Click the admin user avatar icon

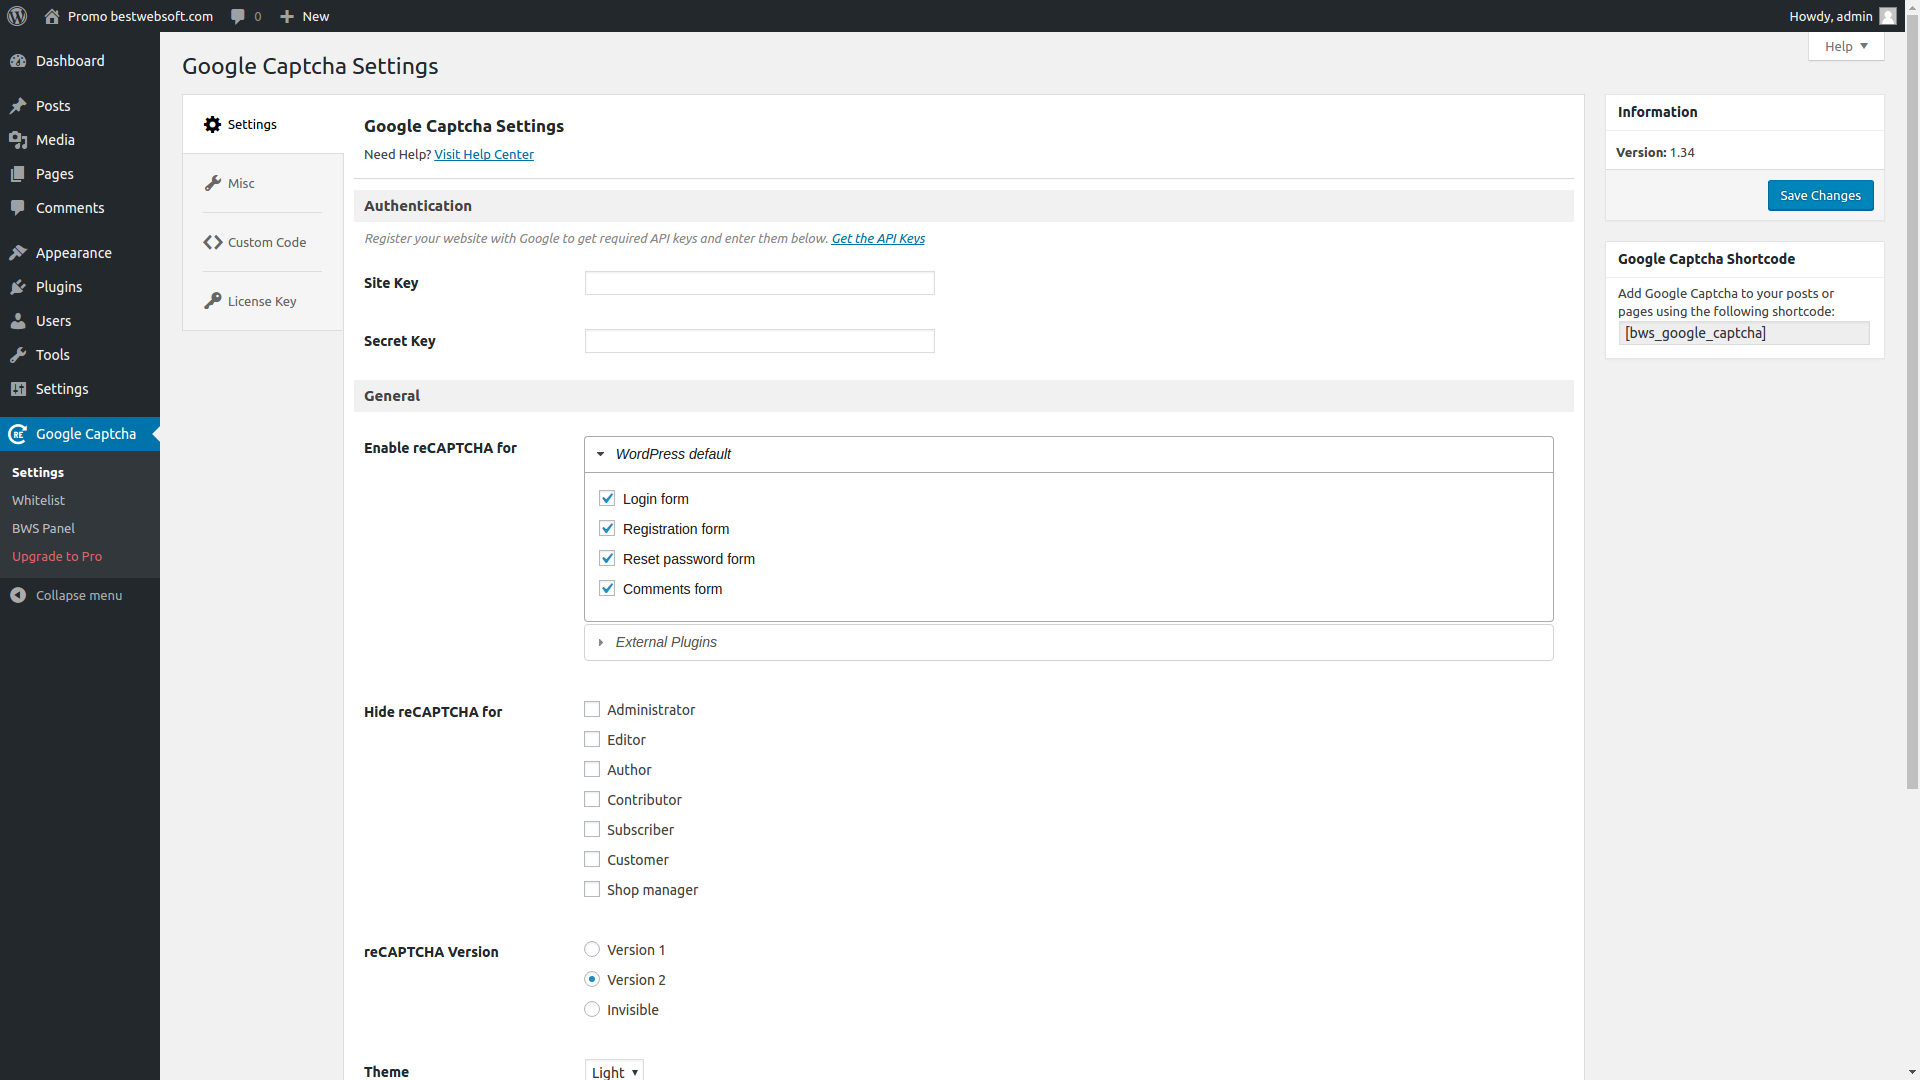(1887, 16)
